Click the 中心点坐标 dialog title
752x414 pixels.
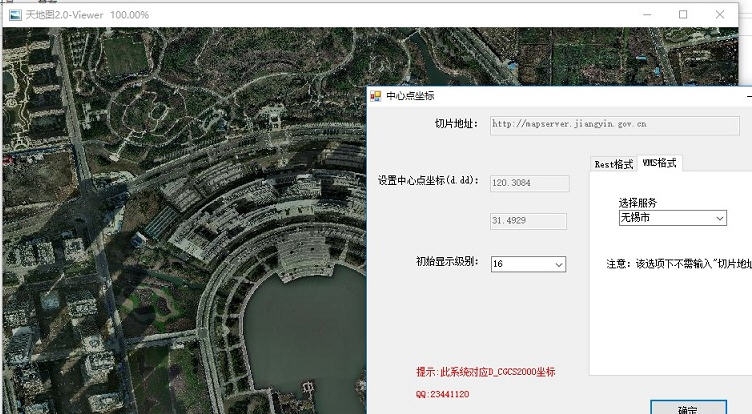(x=410, y=96)
